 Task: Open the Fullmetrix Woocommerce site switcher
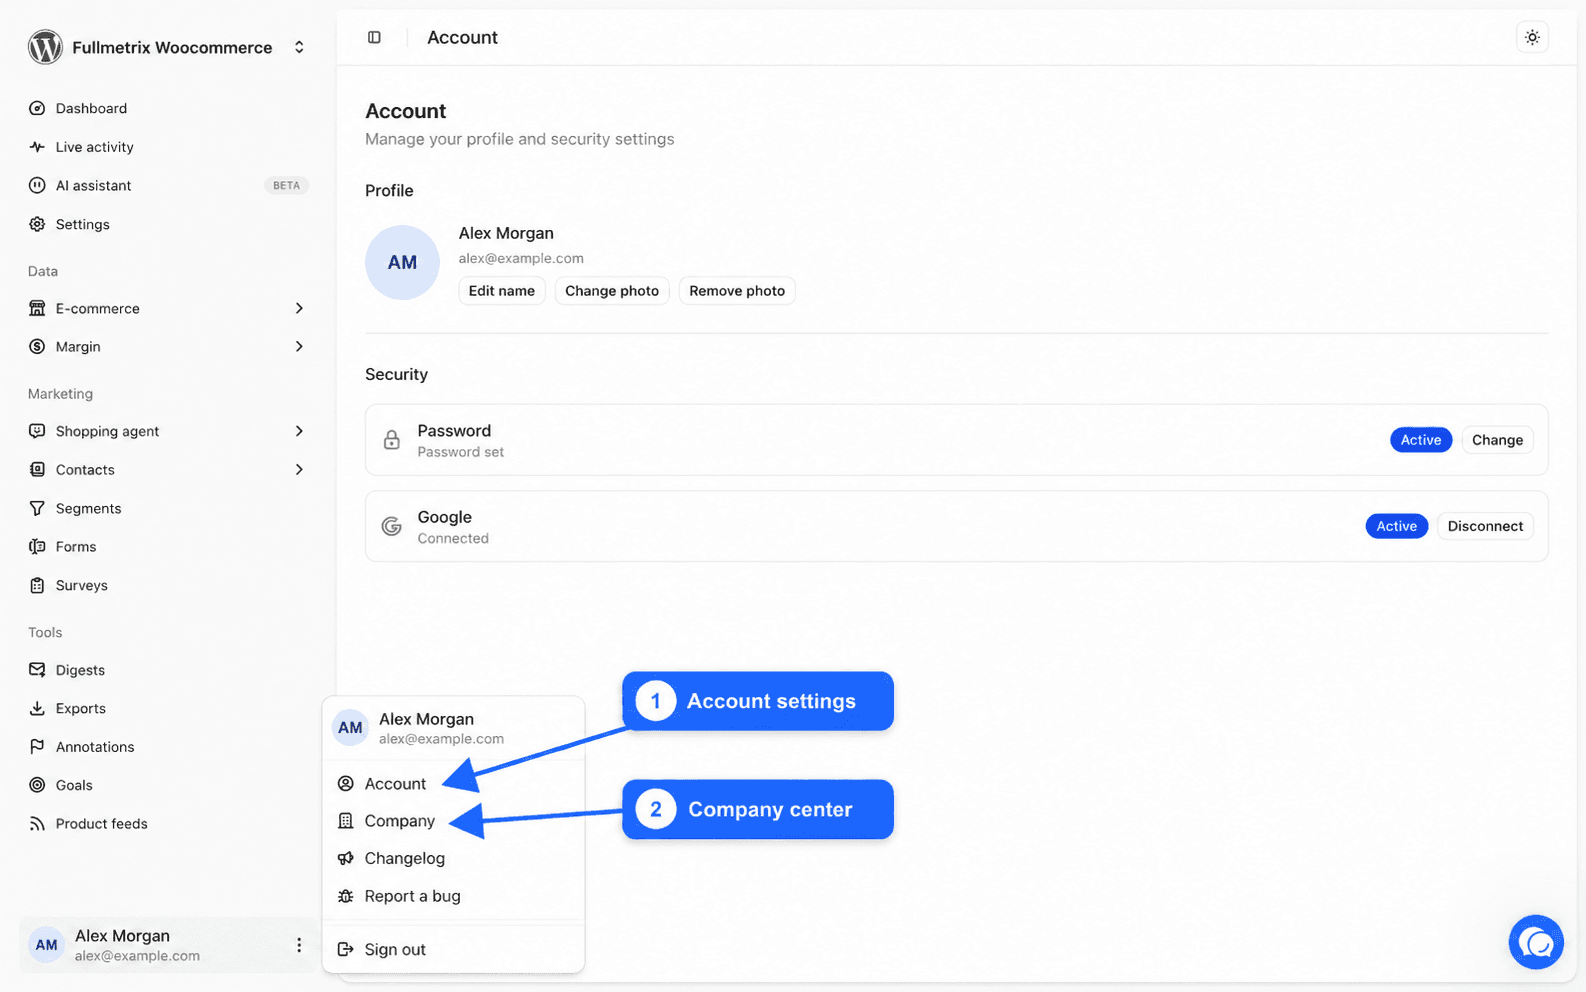coord(167,47)
